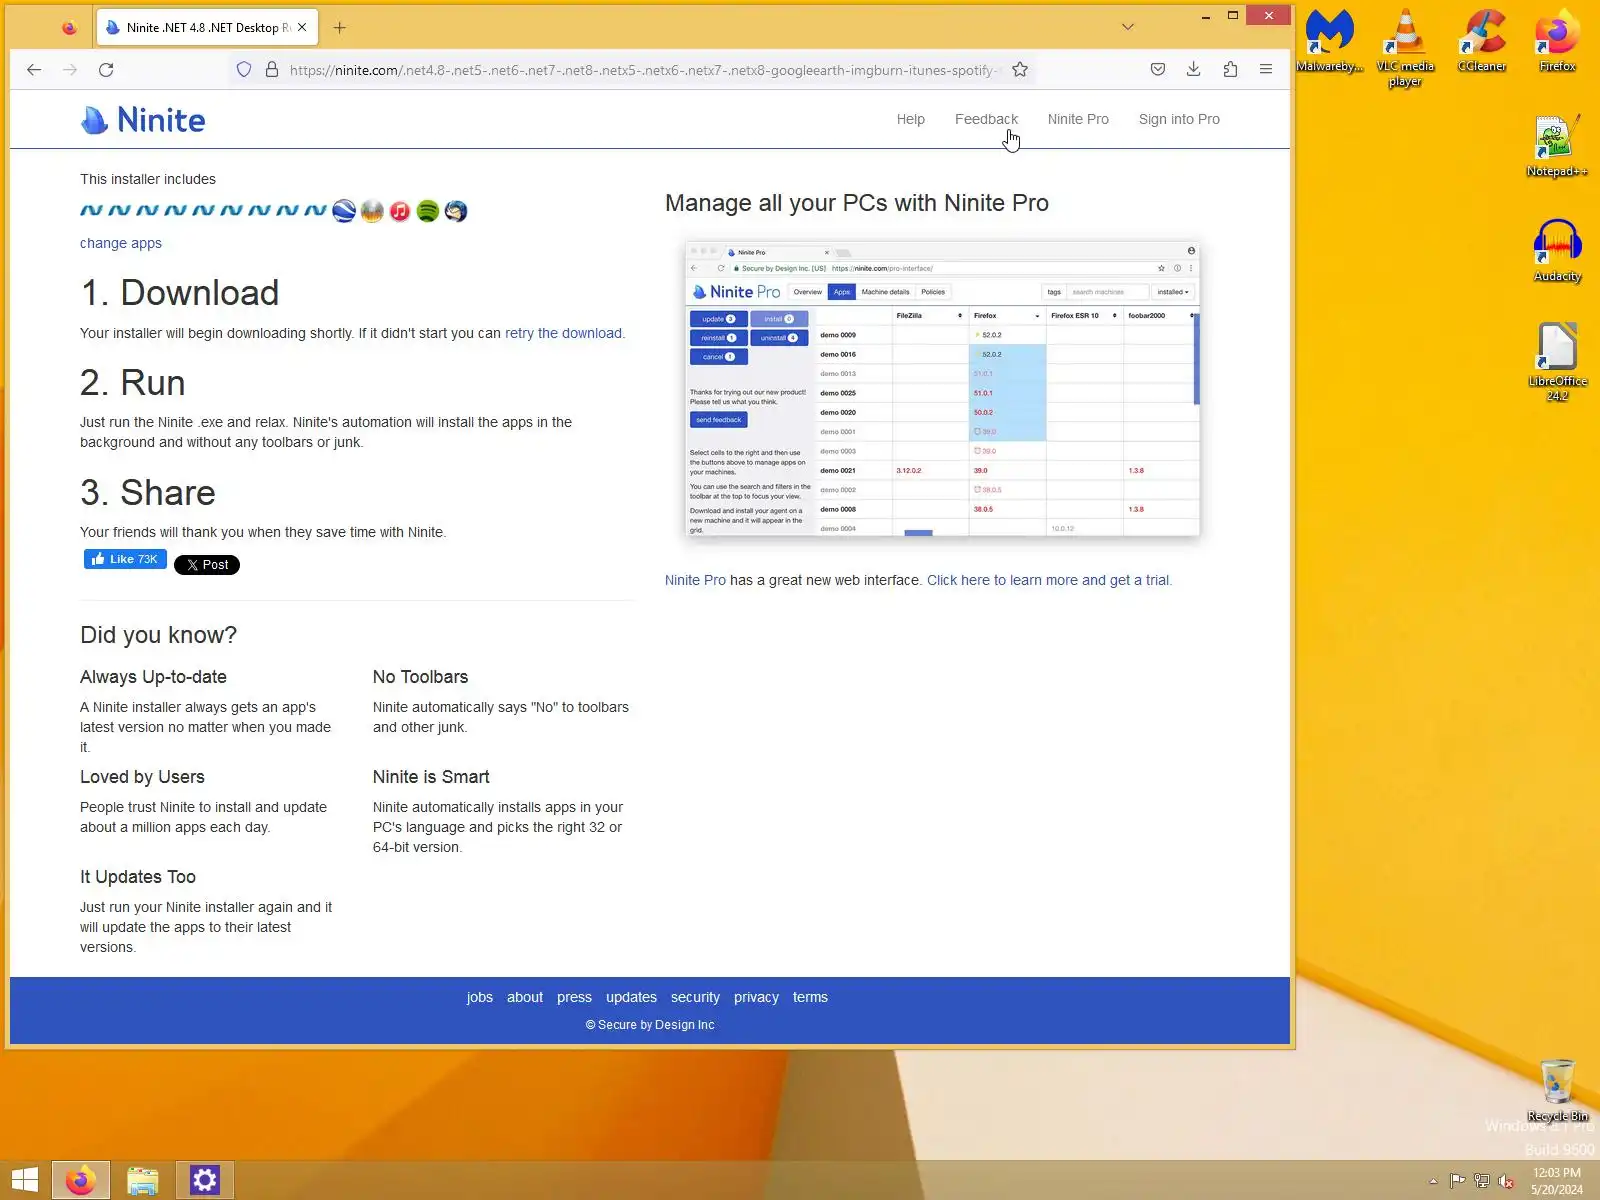1600x1200 pixels.
Task: Click the 'Secure by Design Inc' footer text
Action: tap(650, 1025)
